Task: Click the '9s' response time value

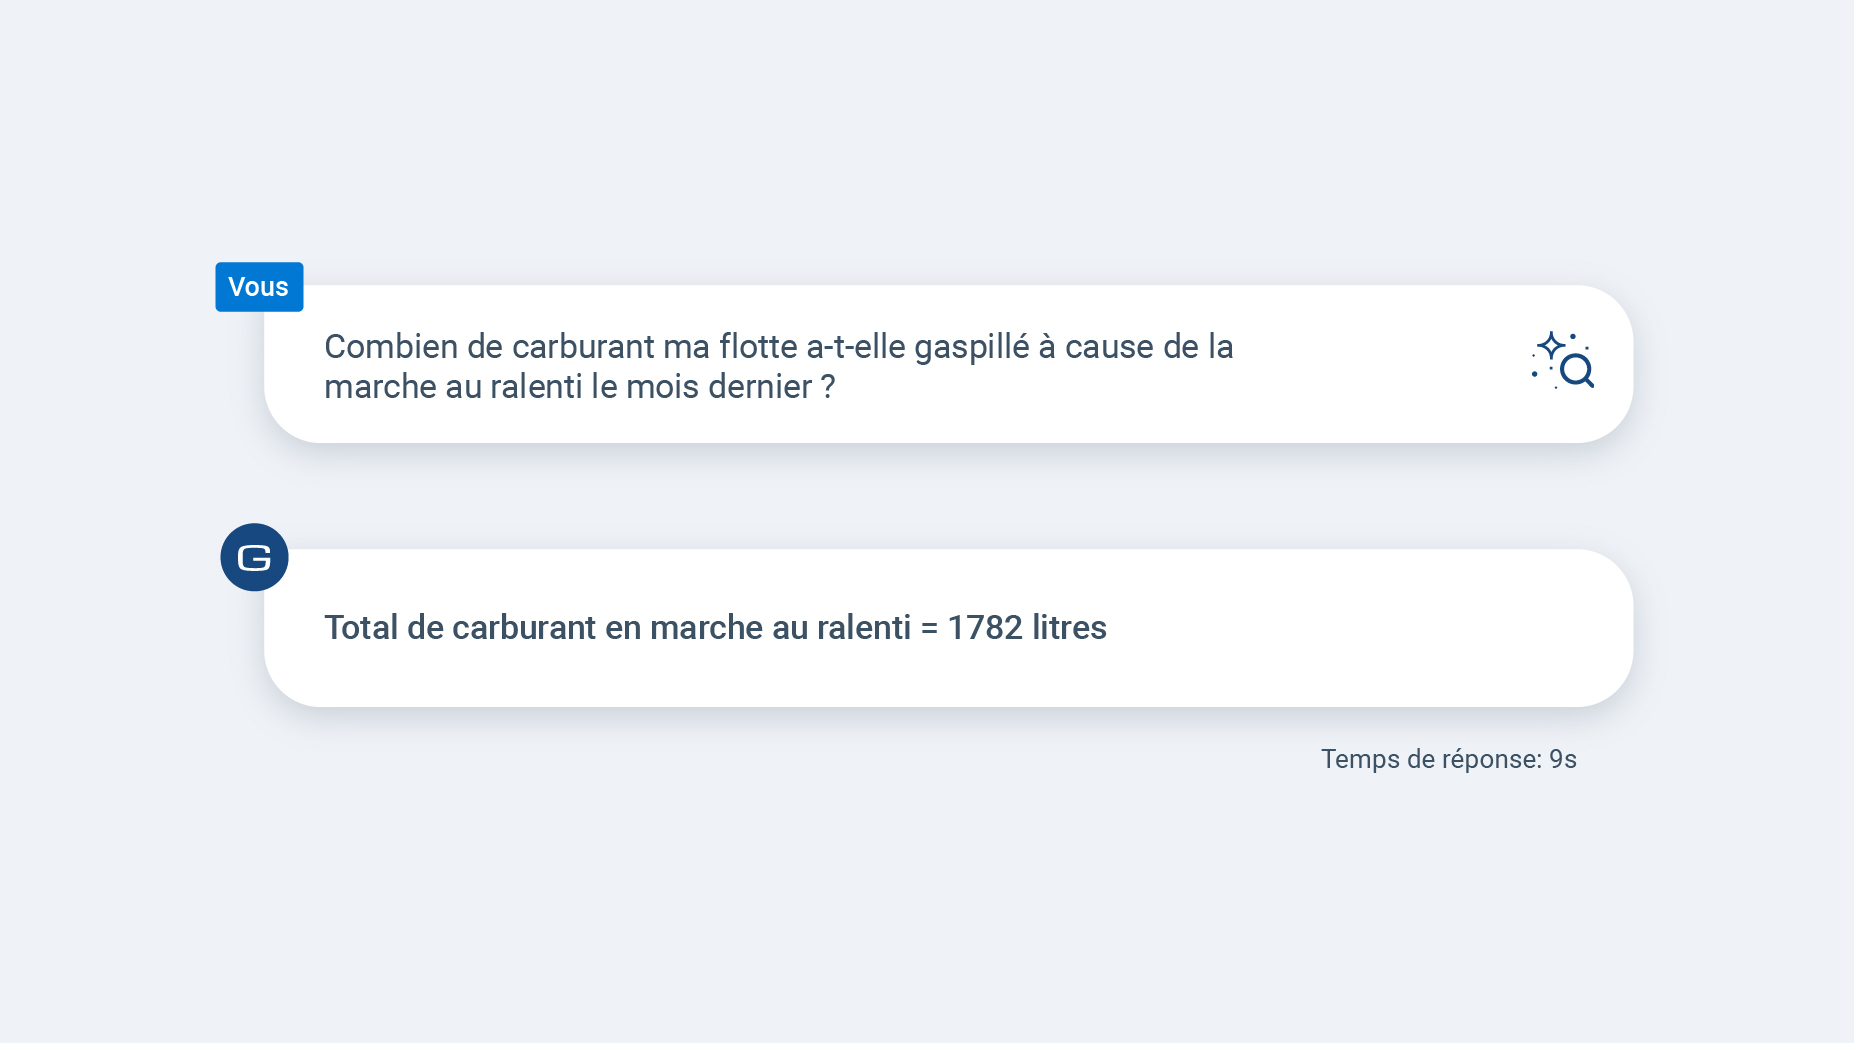Action: pyautogui.click(x=1562, y=759)
